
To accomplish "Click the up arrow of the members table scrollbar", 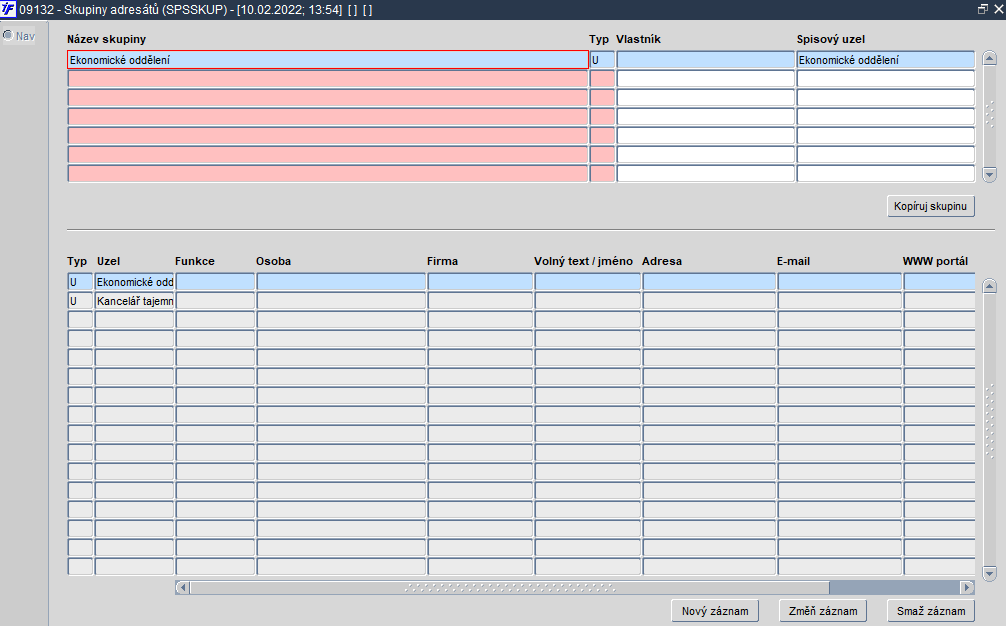I will click(989, 286).
